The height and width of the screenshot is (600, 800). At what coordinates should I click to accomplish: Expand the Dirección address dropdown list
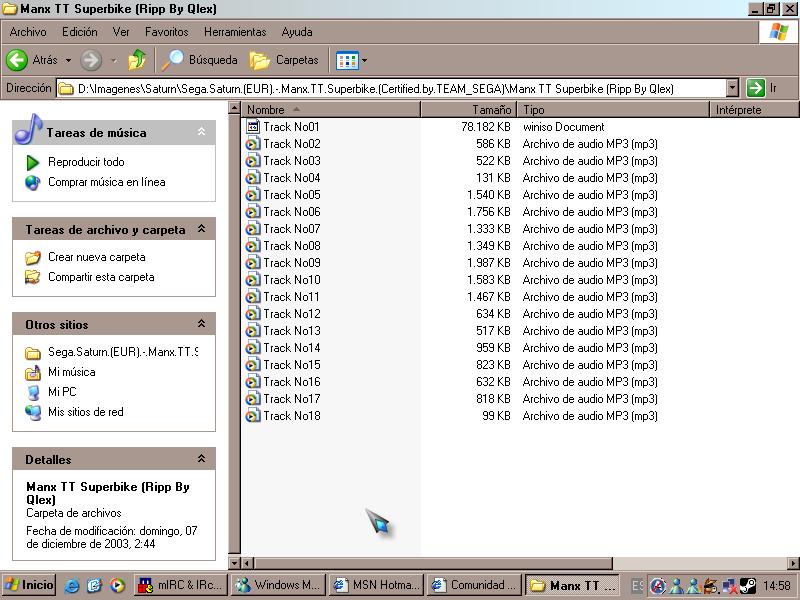(733, 88)
